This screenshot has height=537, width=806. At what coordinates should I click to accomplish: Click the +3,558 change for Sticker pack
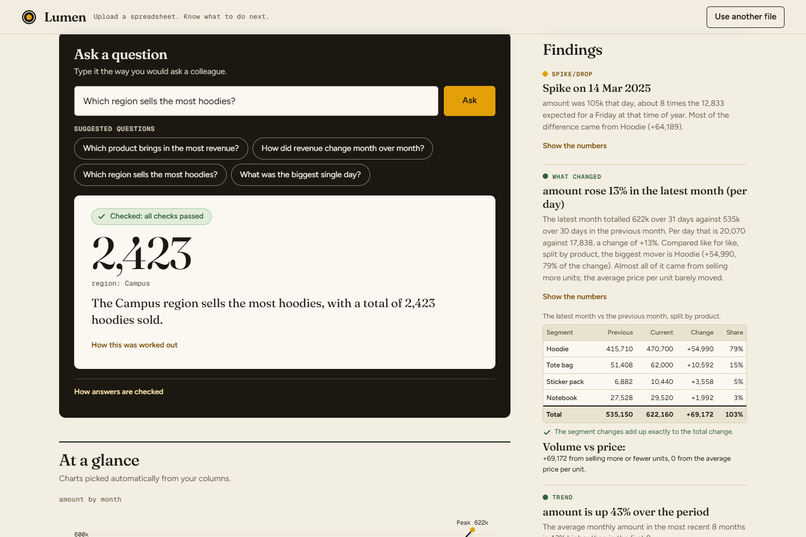coord(702,381)
